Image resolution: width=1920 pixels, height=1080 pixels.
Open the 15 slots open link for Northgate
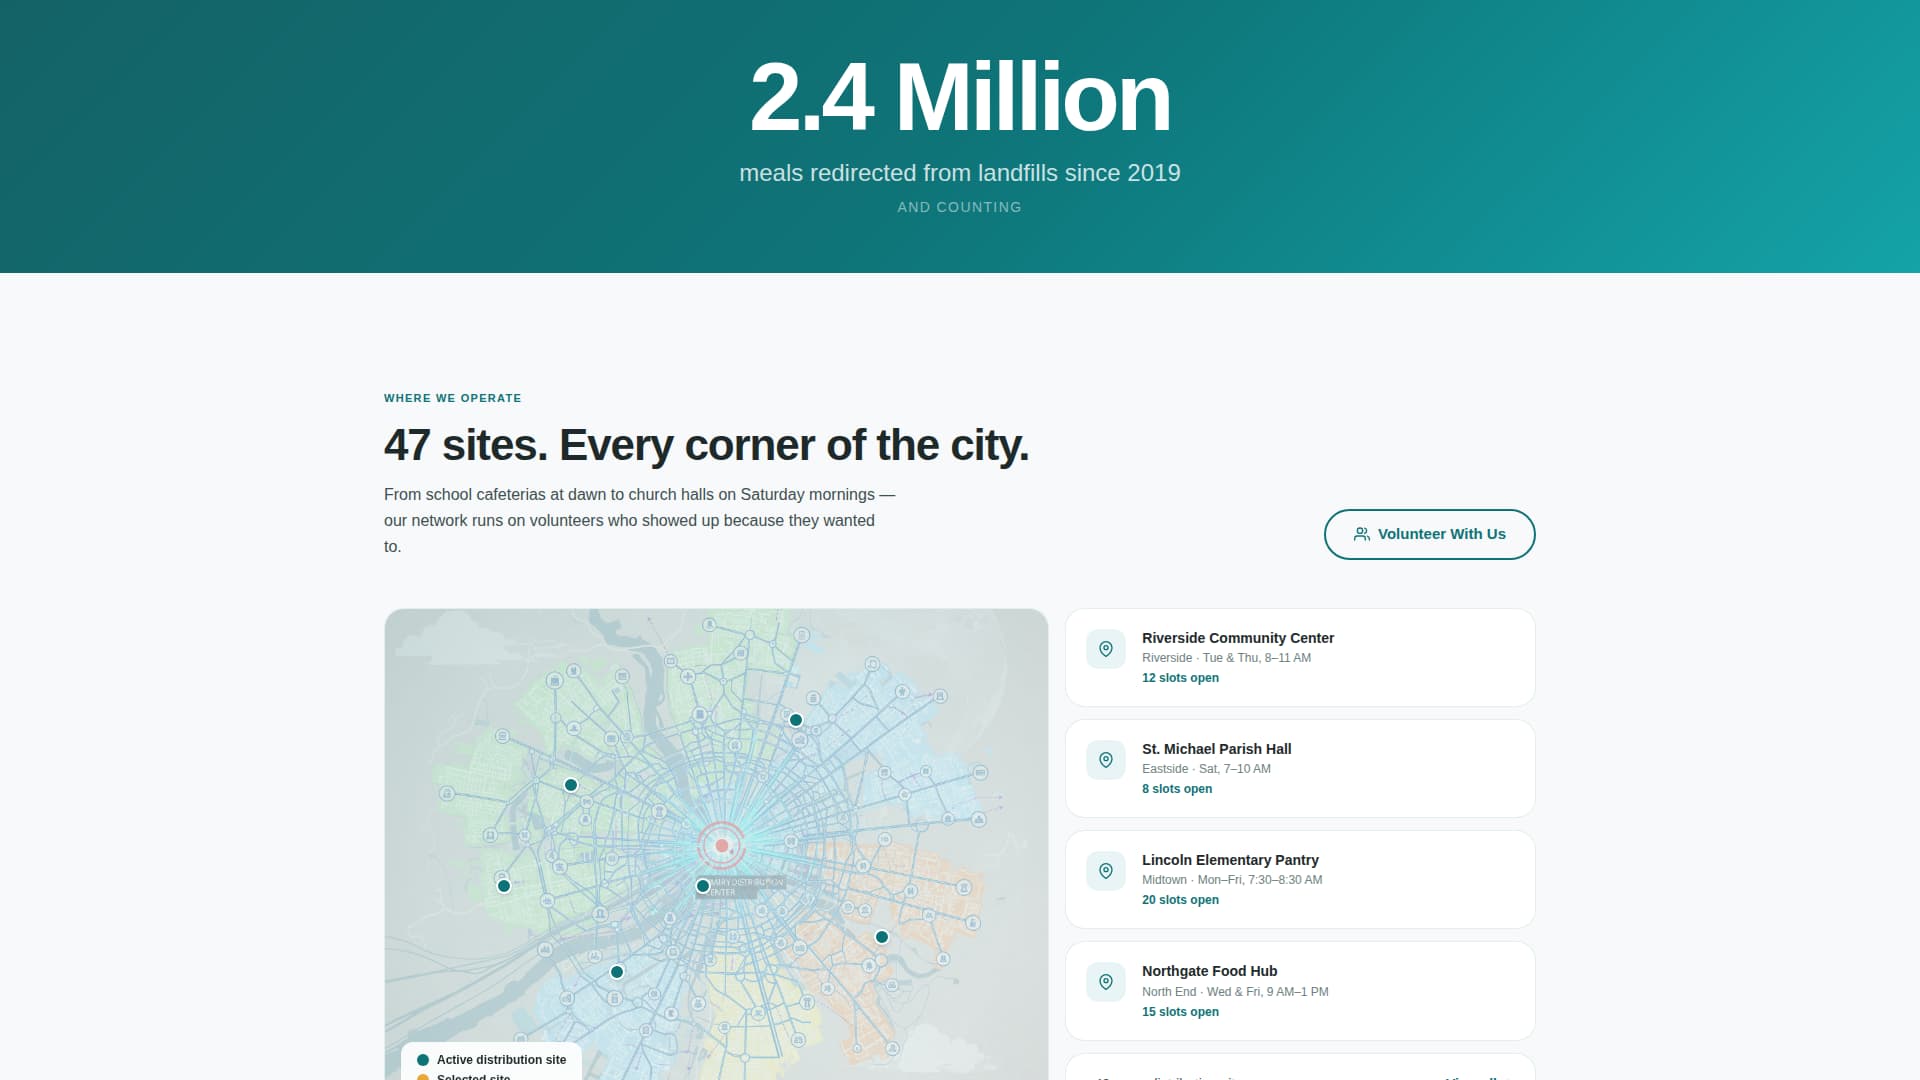1180,1011
